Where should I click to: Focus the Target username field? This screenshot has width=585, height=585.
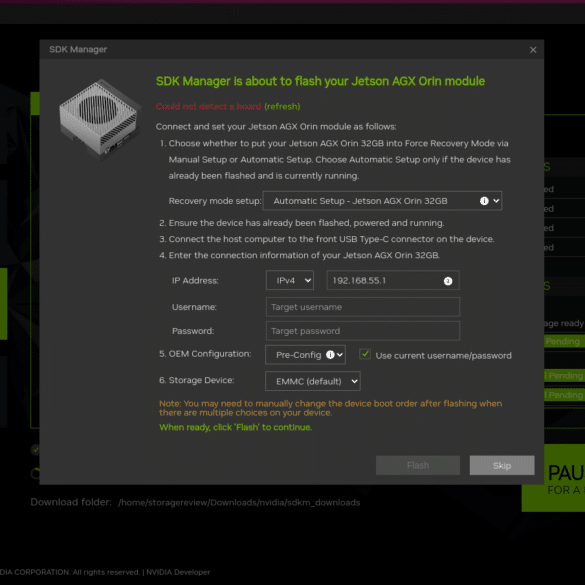[363, 307]
